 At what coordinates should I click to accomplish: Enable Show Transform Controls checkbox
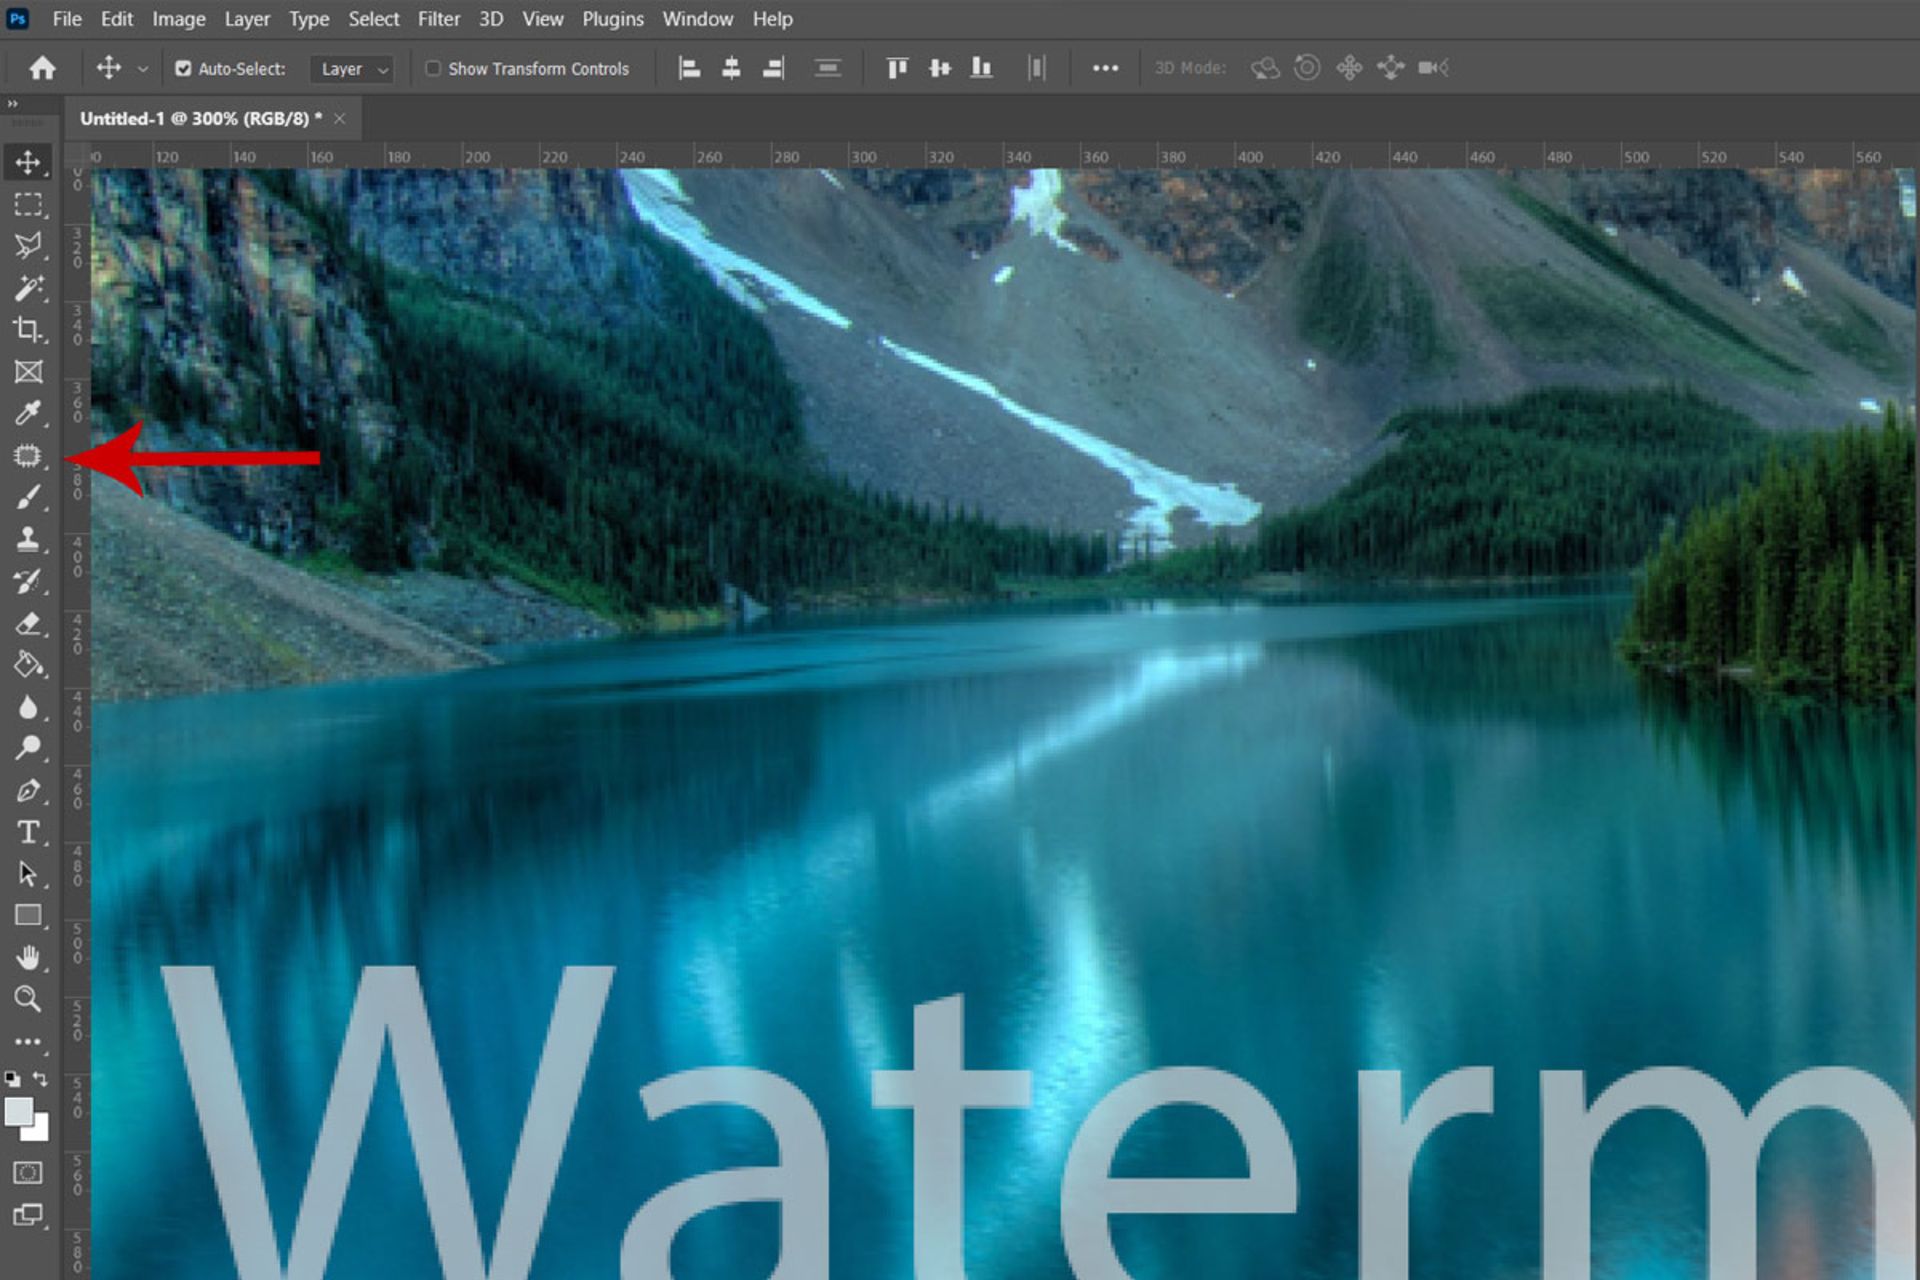pyautogui.click(x=433, y=69)
